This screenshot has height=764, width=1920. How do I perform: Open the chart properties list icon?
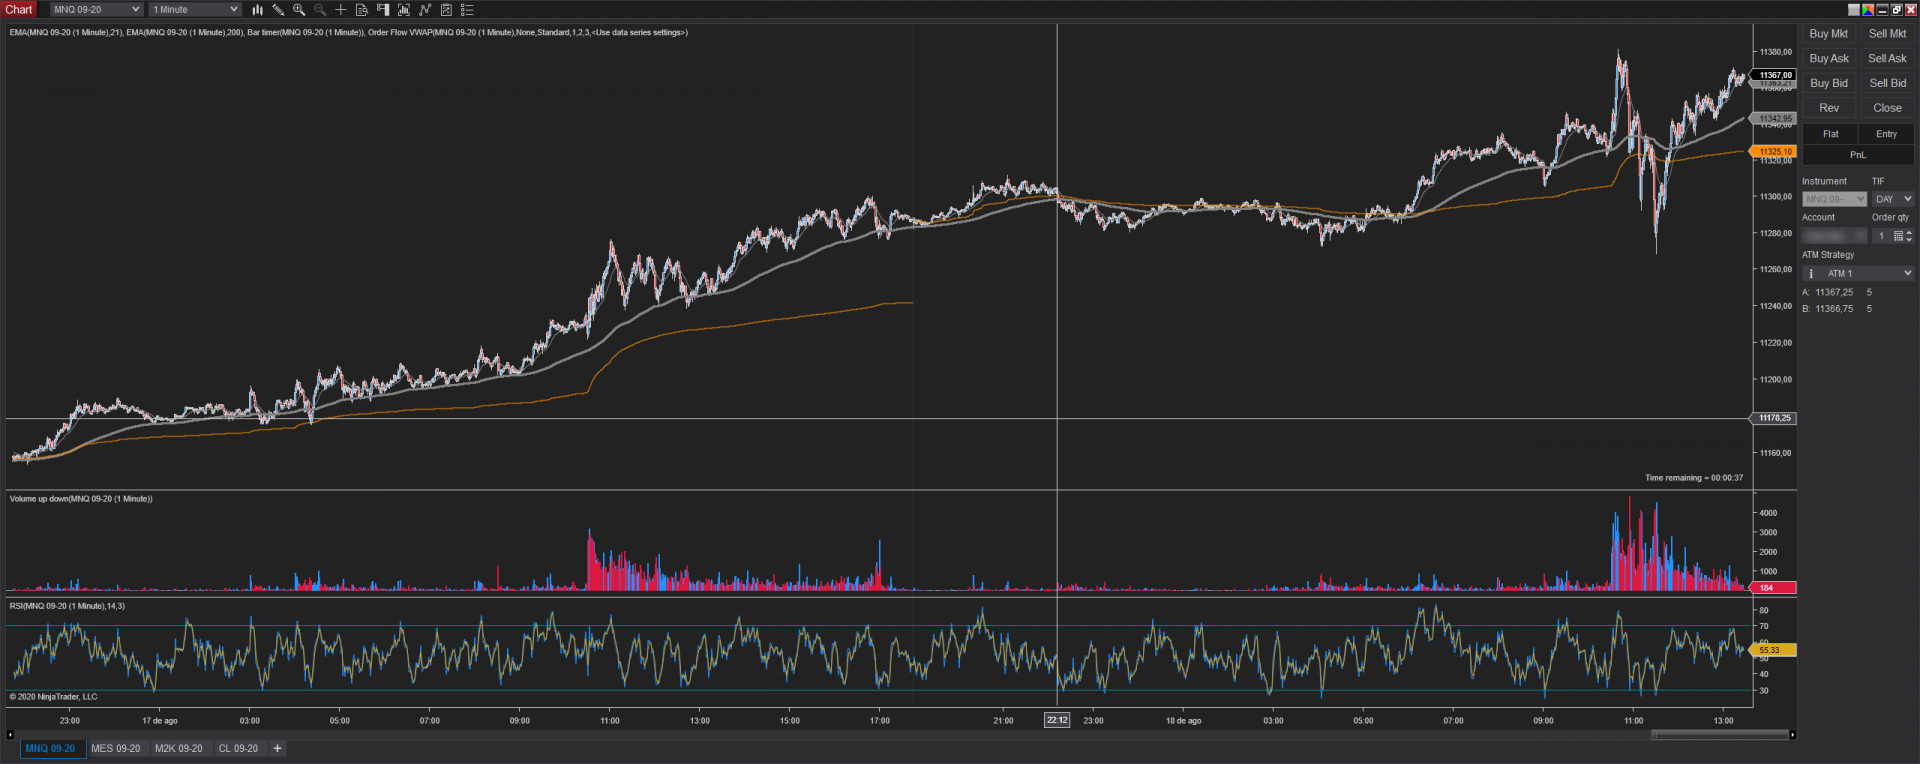tap(467, 10)
